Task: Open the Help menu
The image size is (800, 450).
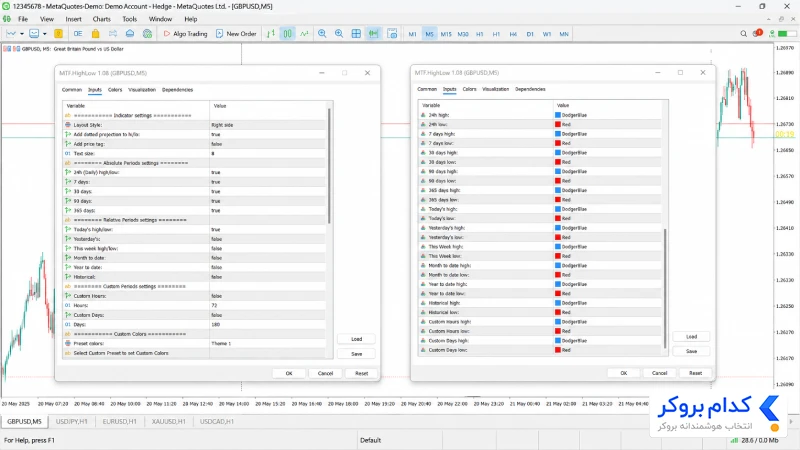Action: tap(190, 19)
